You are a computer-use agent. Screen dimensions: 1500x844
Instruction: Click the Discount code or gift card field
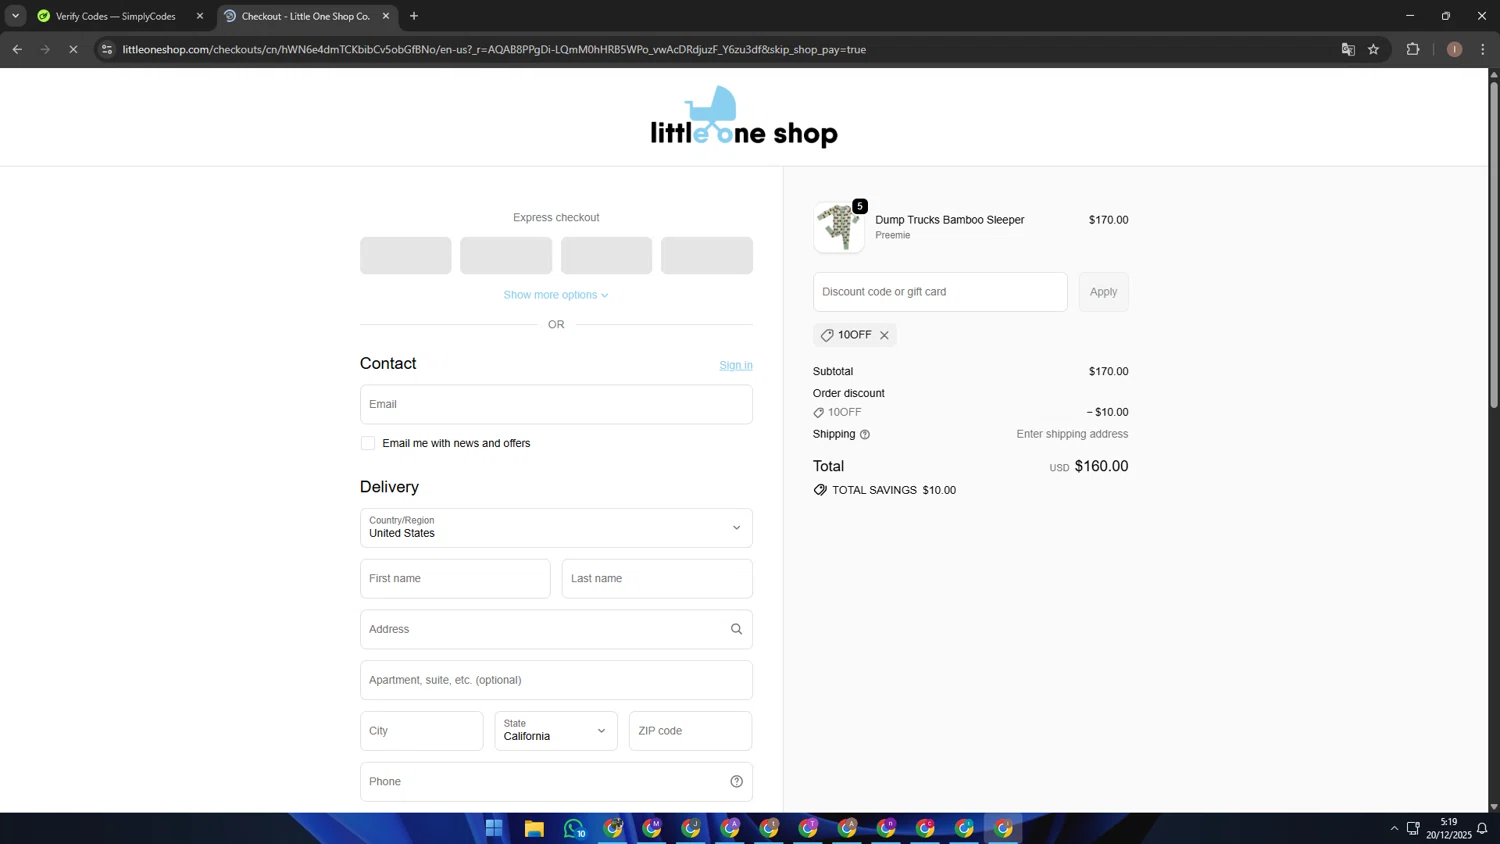pos(940,292)
